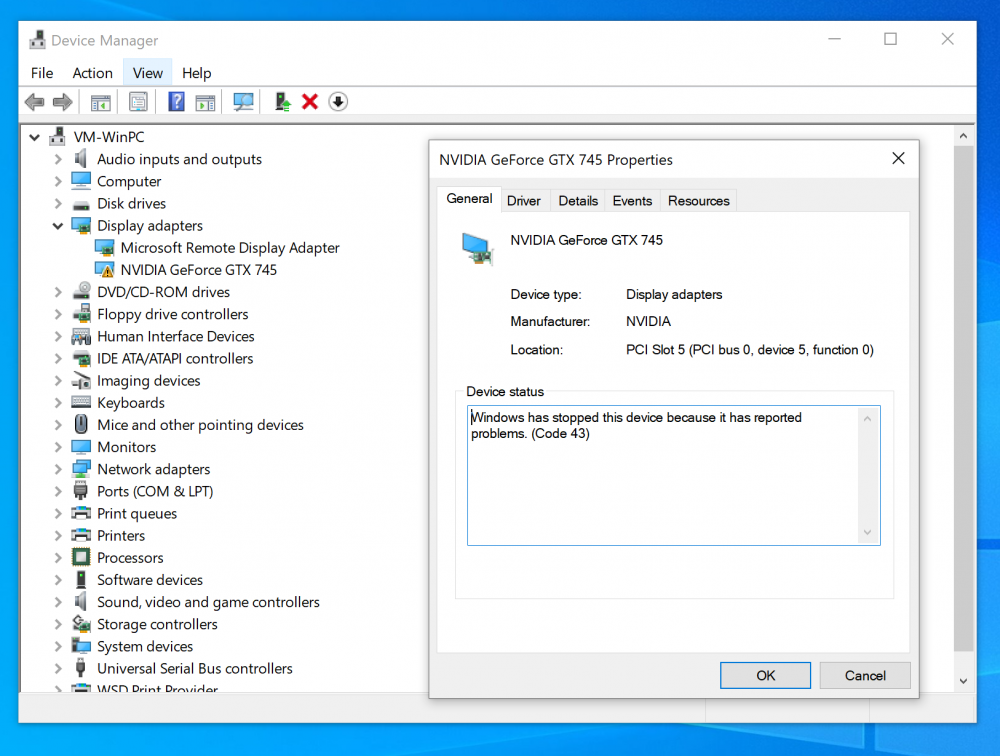1000x756 pixels.
Task: Click the Universal Serial Bus controllers icon
Action: [81, 668]
